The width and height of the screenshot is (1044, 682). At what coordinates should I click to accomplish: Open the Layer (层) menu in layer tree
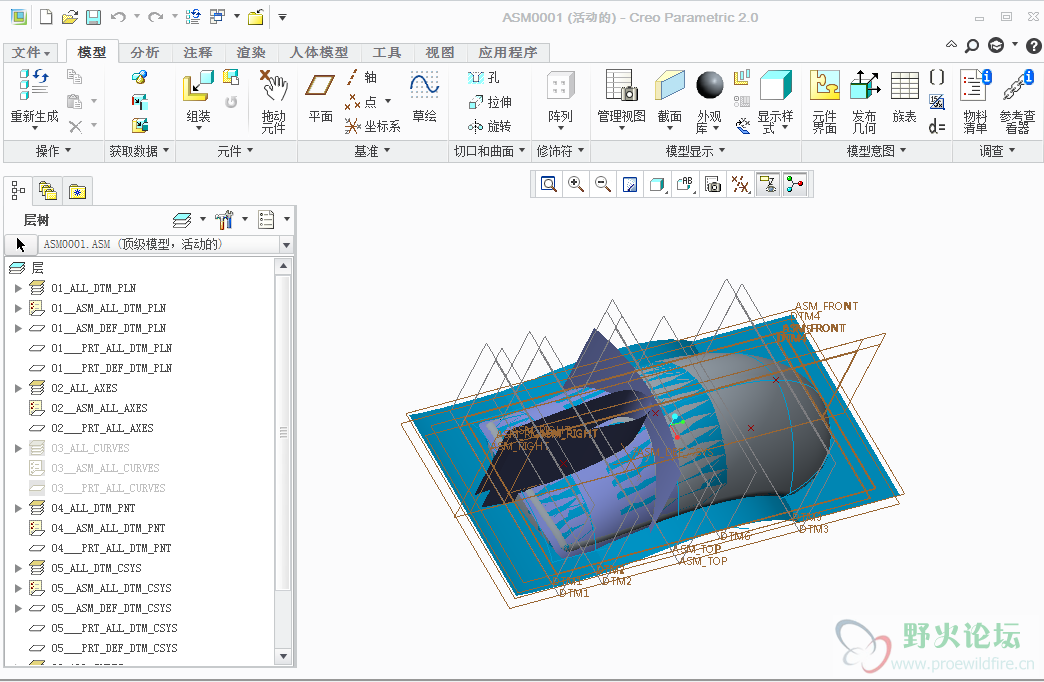[x=189, y=220]
